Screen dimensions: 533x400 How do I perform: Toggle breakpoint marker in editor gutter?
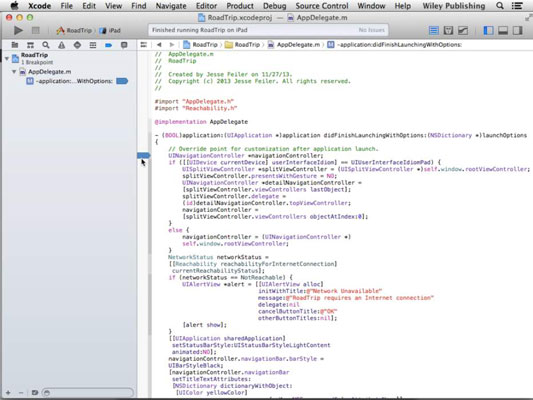pos(143,155)
